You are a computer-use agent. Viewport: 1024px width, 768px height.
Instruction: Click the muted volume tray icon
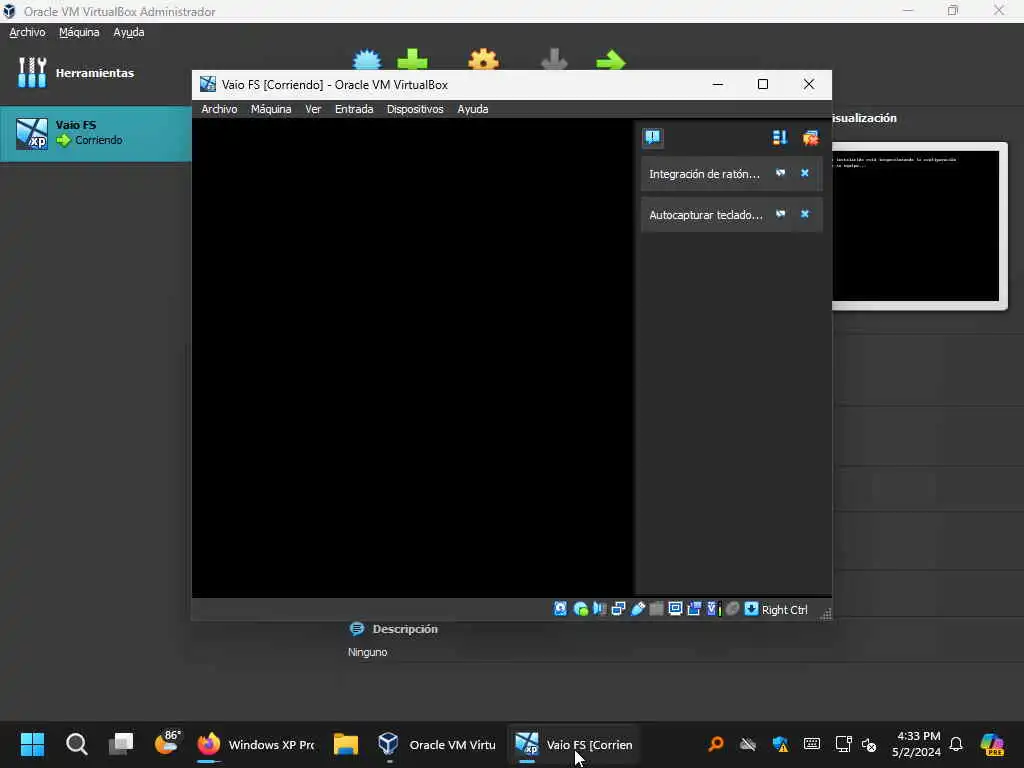[869, 744]
